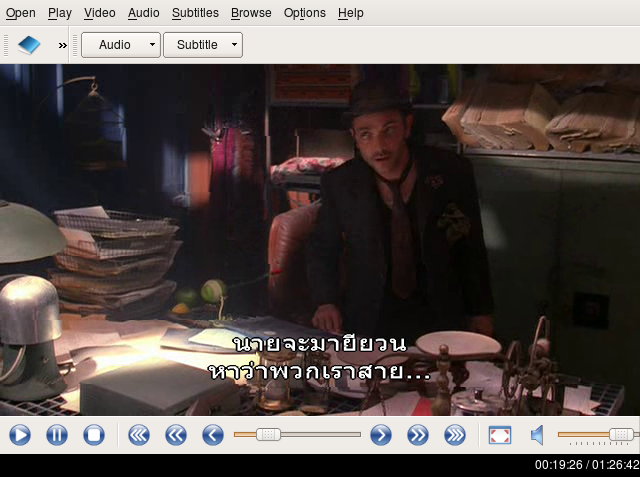Screen dimensions: 640x477
Task: Click on the video display area
Action: click(320, 240)
